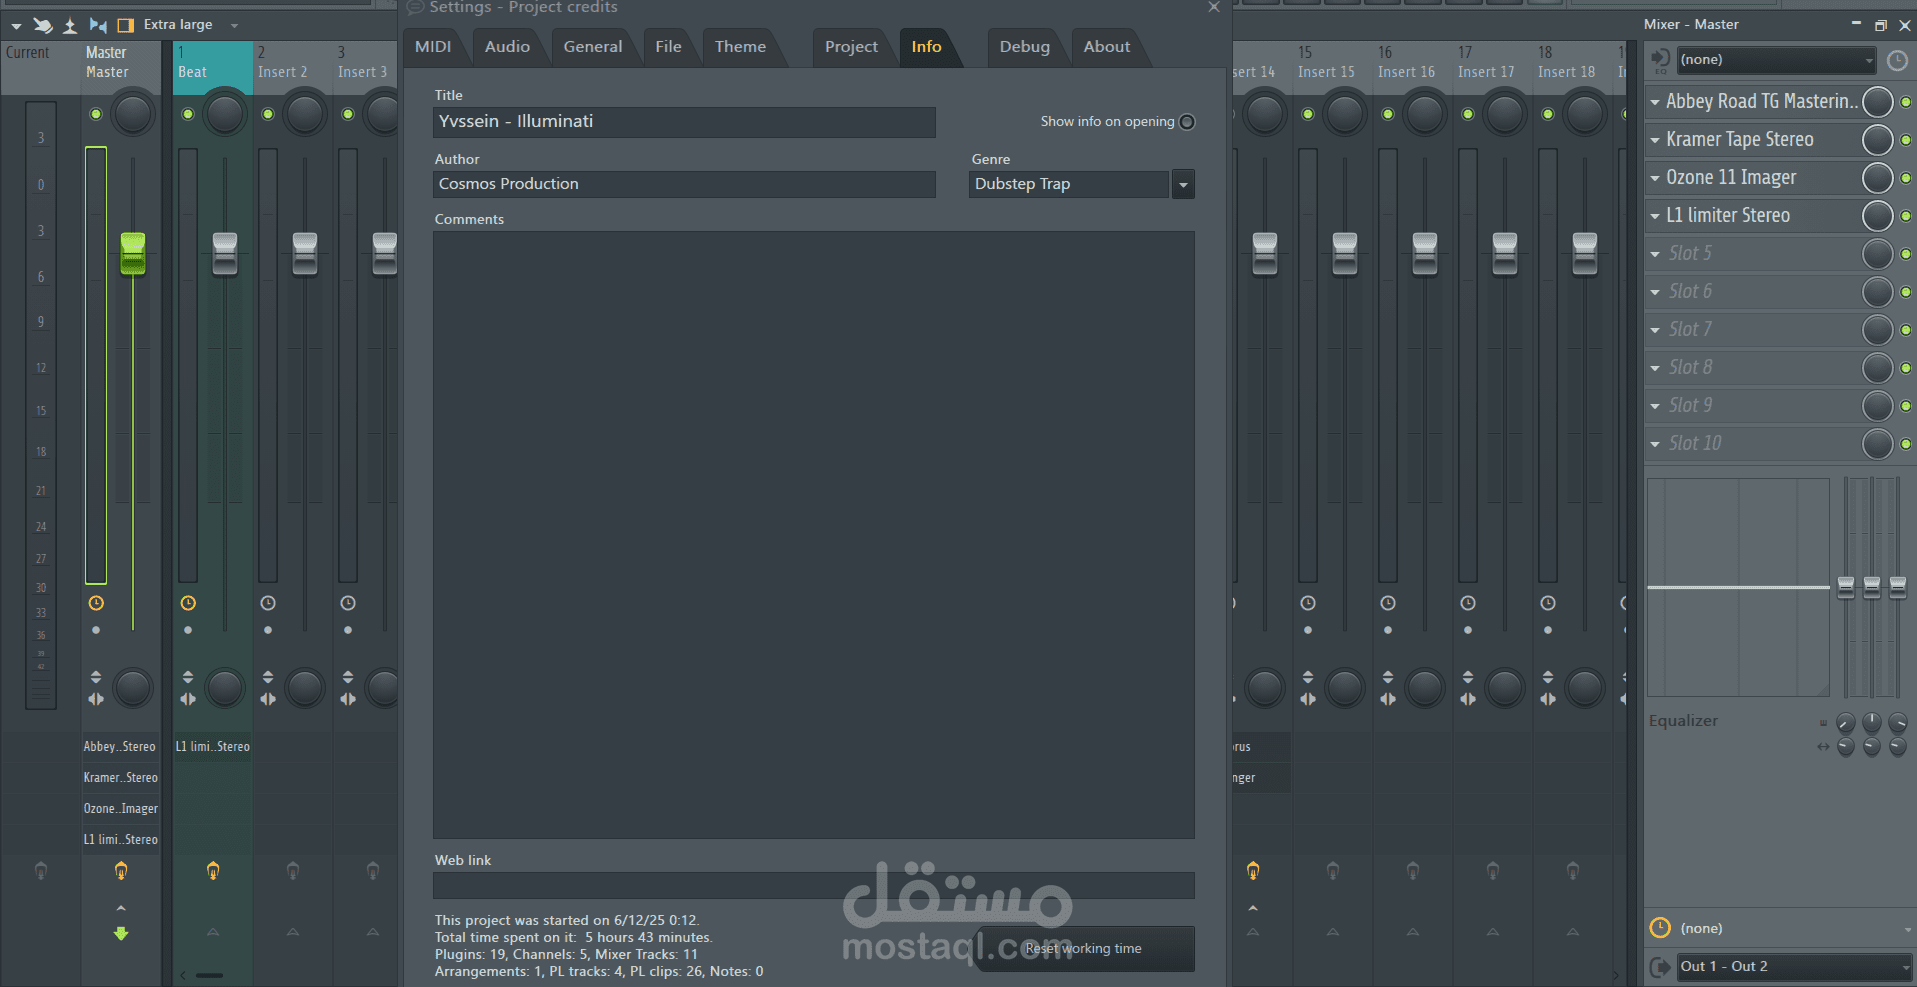The image size is (1917, 987).
Task: Click the hand-pointer icon in mixer toolbar
Action: [43, 25]
